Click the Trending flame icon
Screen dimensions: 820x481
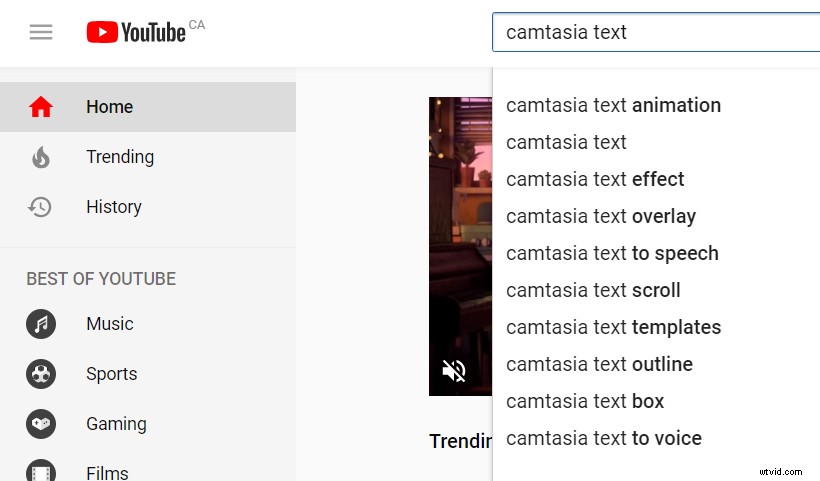pos(41,157)
